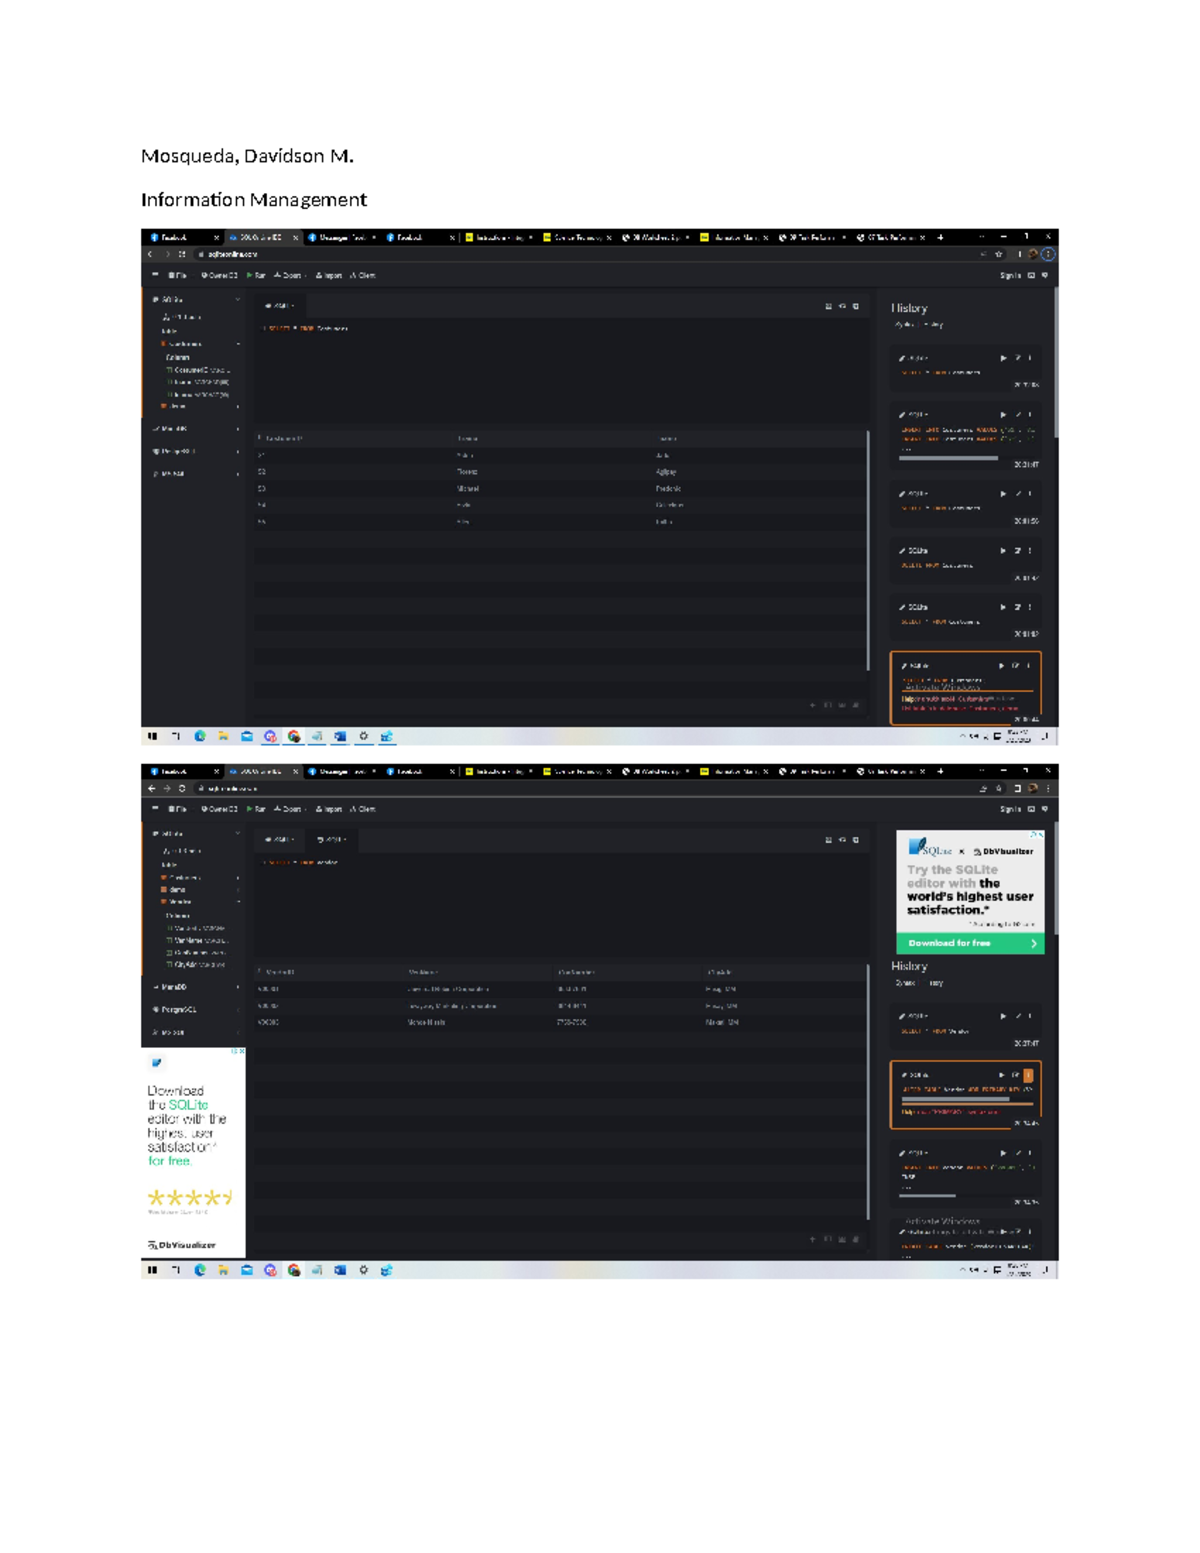Open new browser tab in the Vendor window
Image resolution: width=1200 pixels, height=1553 pixels.
point(940,771)
